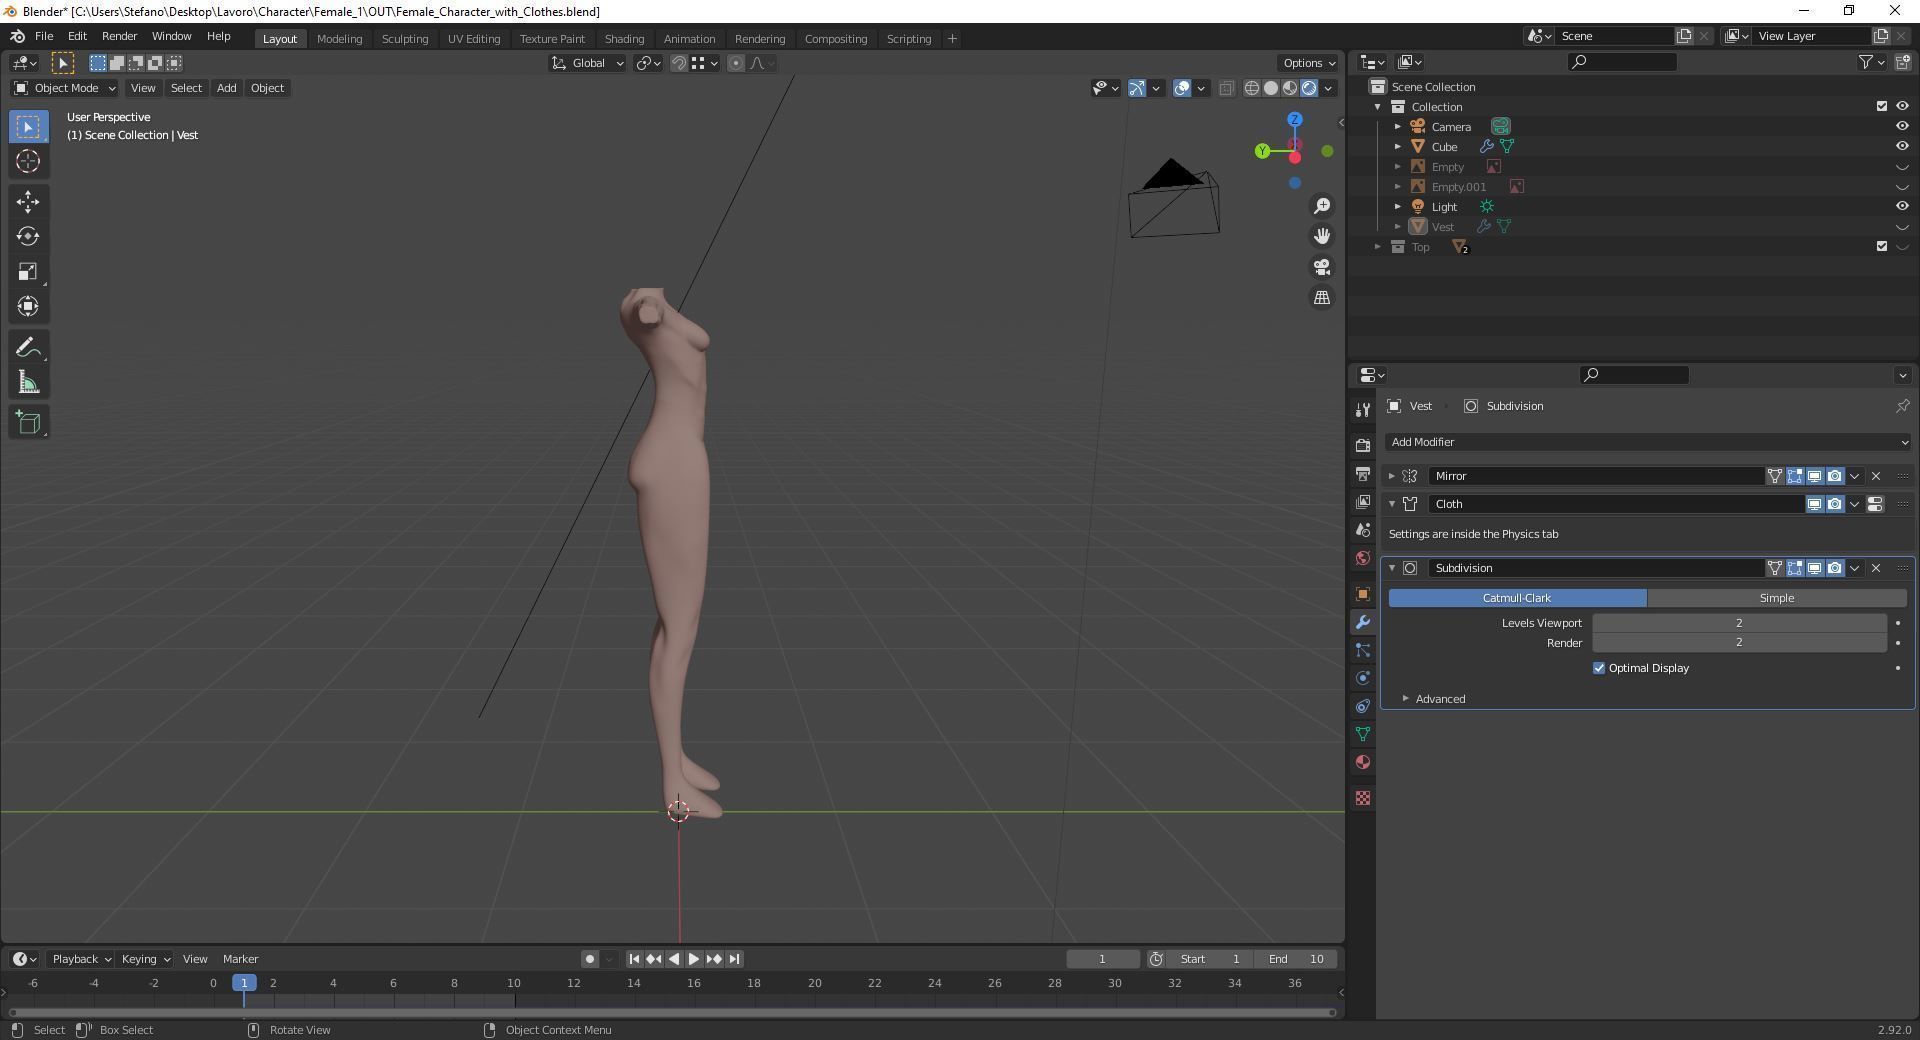The image size is (1920, 1040).
Task: Open the World properties tab
Action: coord(1362,558)
